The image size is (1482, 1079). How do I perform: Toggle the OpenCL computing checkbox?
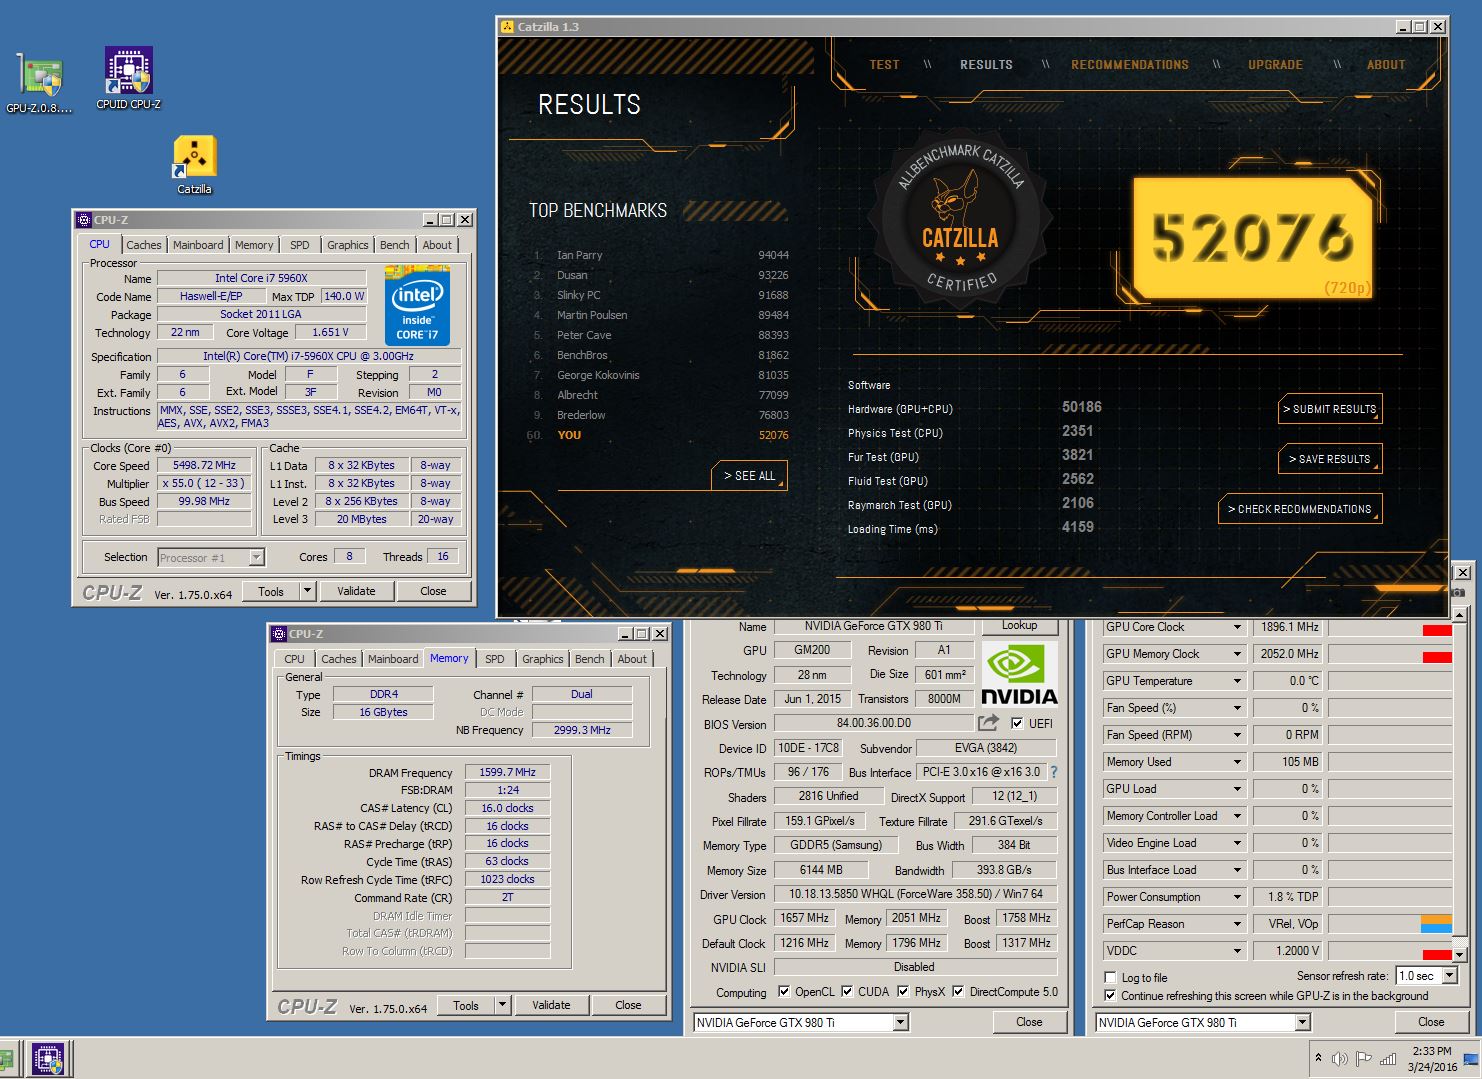coord(784,992)
